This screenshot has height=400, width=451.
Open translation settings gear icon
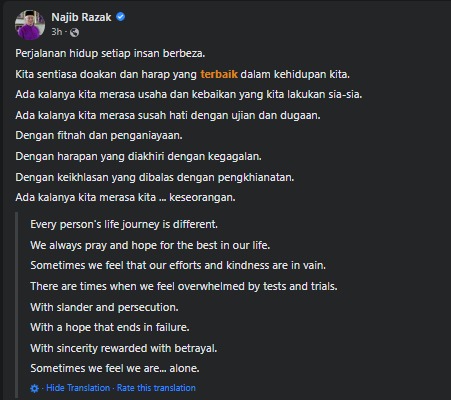point(34,388)
